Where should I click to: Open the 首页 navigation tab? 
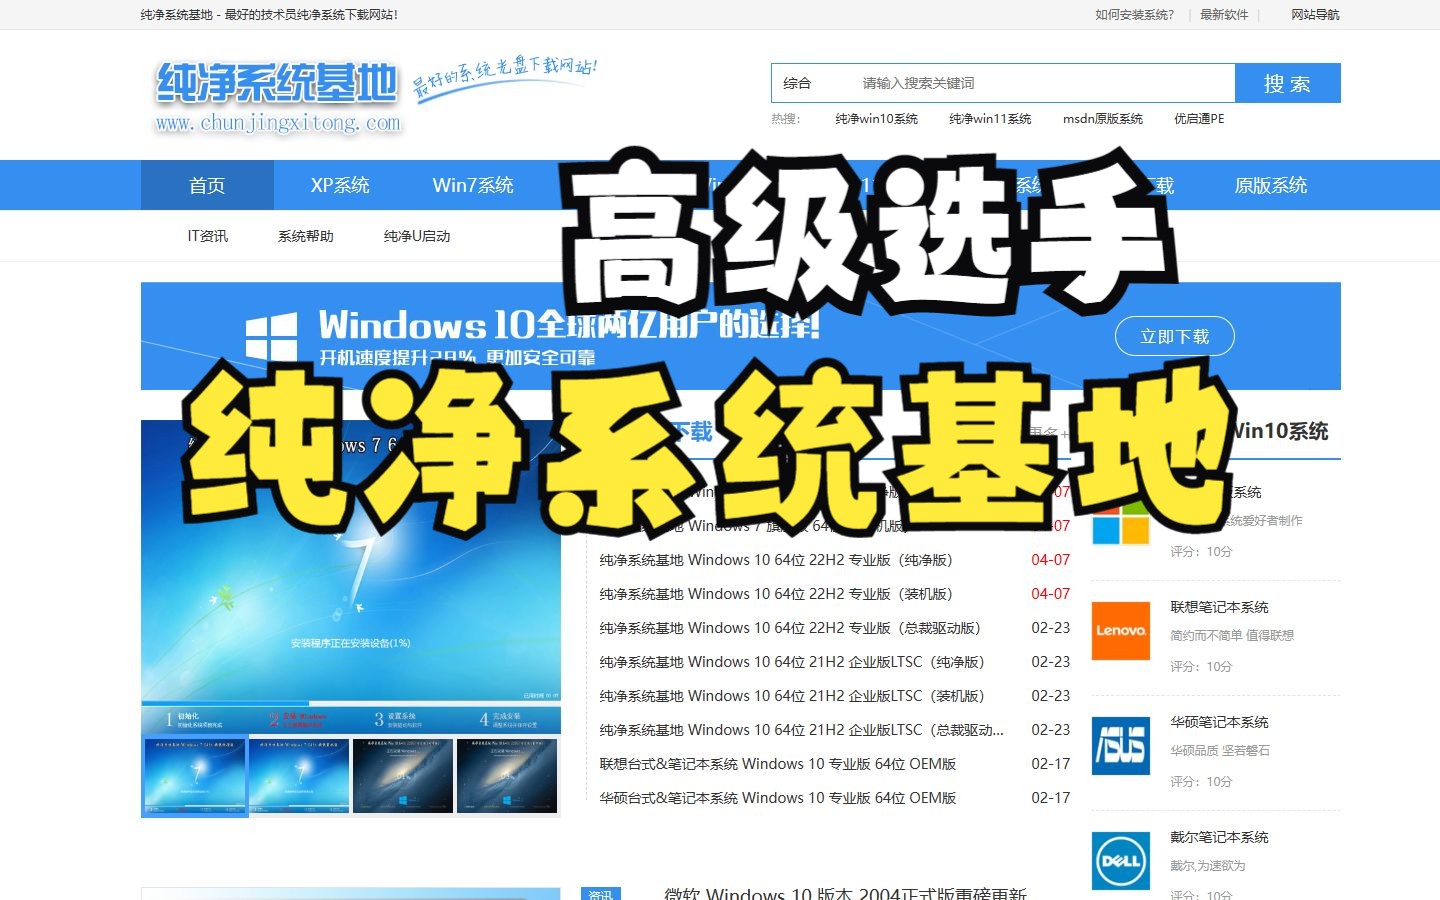[207, 185]
